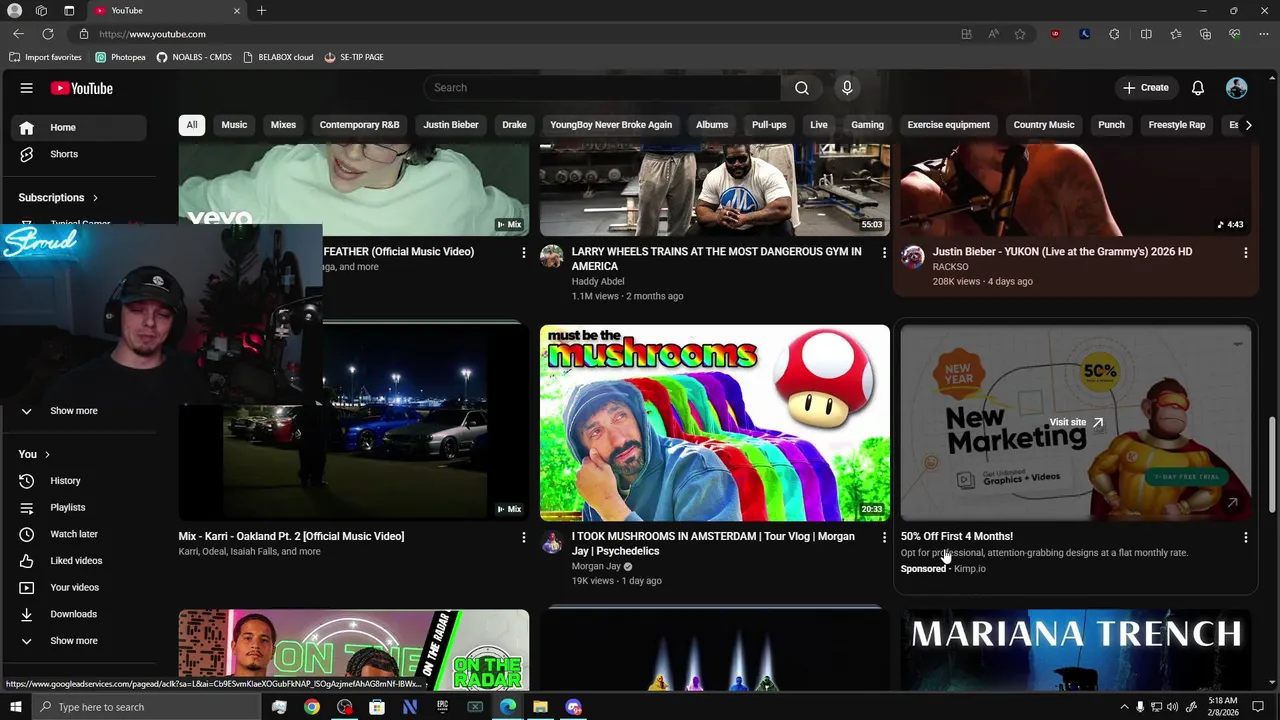This screenshot has height=720, width=1280.
Task: Click the magnifier search button
Action: tap(801, 88)
